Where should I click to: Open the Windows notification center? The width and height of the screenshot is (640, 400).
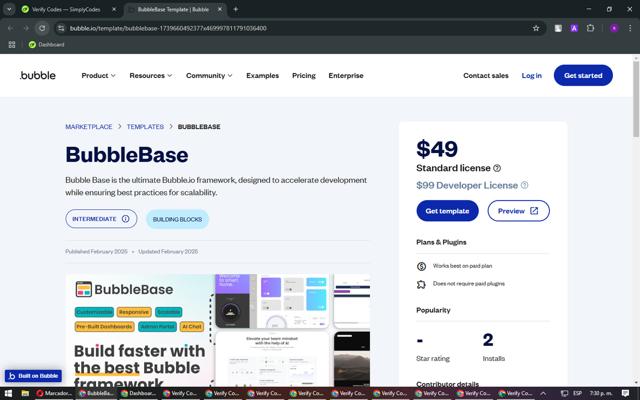tap(625, 393)
